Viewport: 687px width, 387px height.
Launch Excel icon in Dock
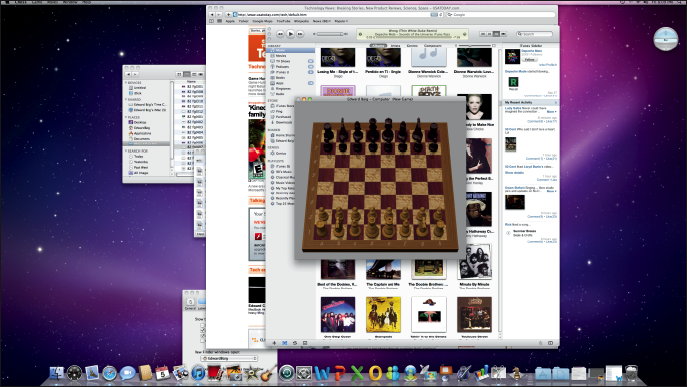coord(357,373)
